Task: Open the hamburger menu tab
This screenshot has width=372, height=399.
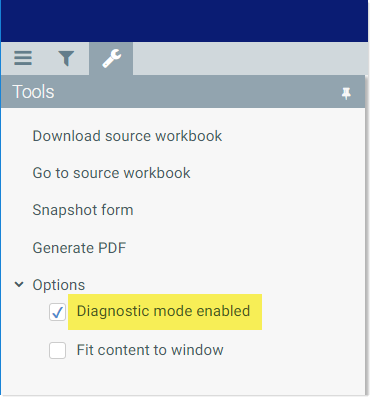Action: pyautogui.click(x=23, y=58)
